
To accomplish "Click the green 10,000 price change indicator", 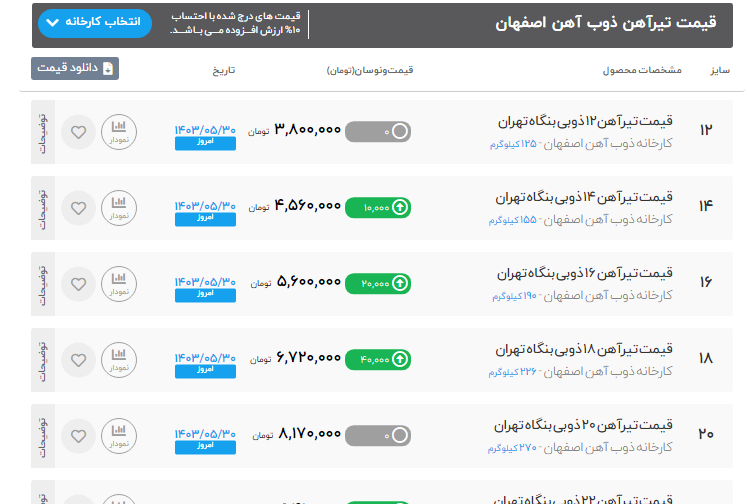I will coord(378,207).
